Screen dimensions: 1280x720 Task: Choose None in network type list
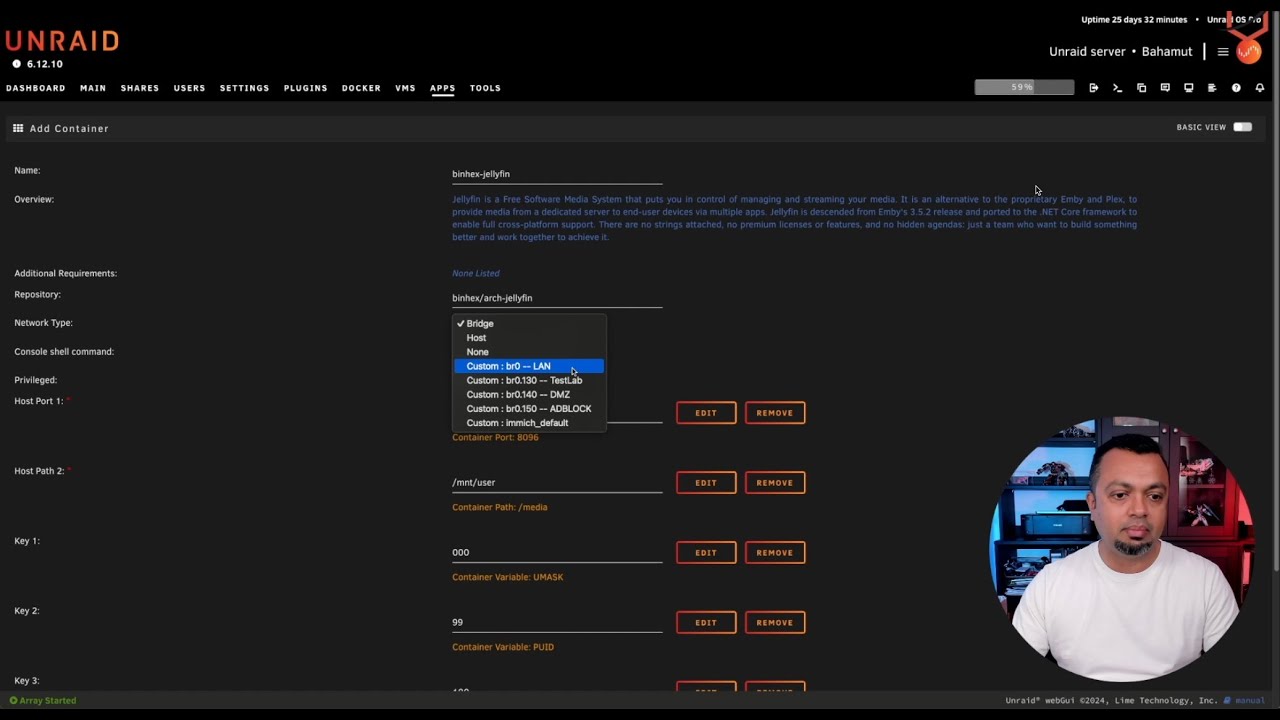pos(529,352)
